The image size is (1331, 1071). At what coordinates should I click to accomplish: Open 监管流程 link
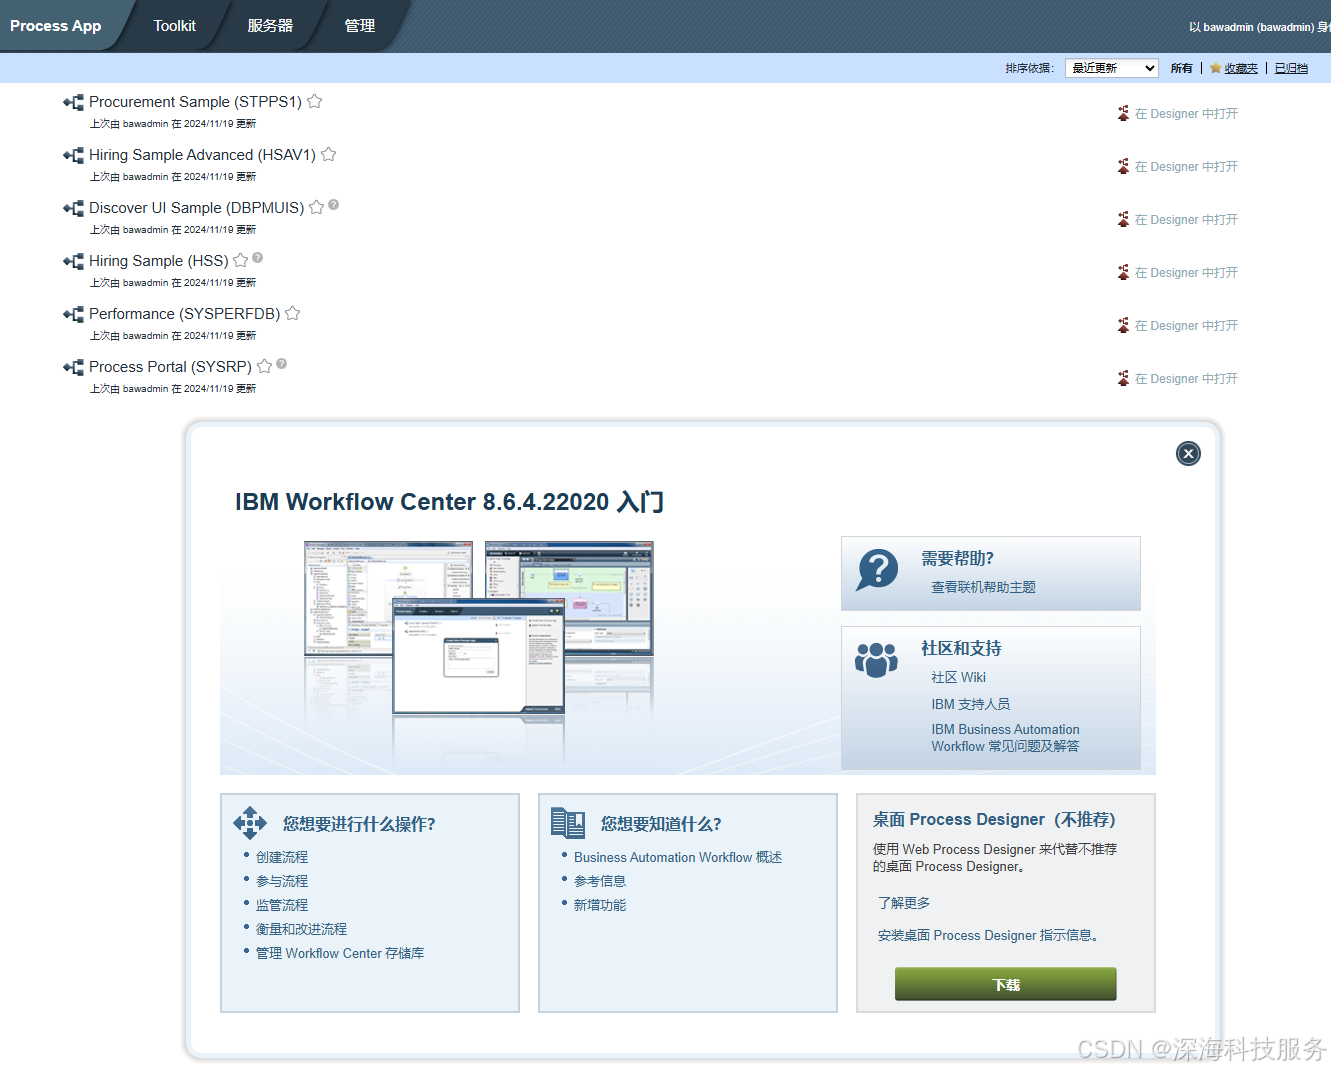point(282,905)
